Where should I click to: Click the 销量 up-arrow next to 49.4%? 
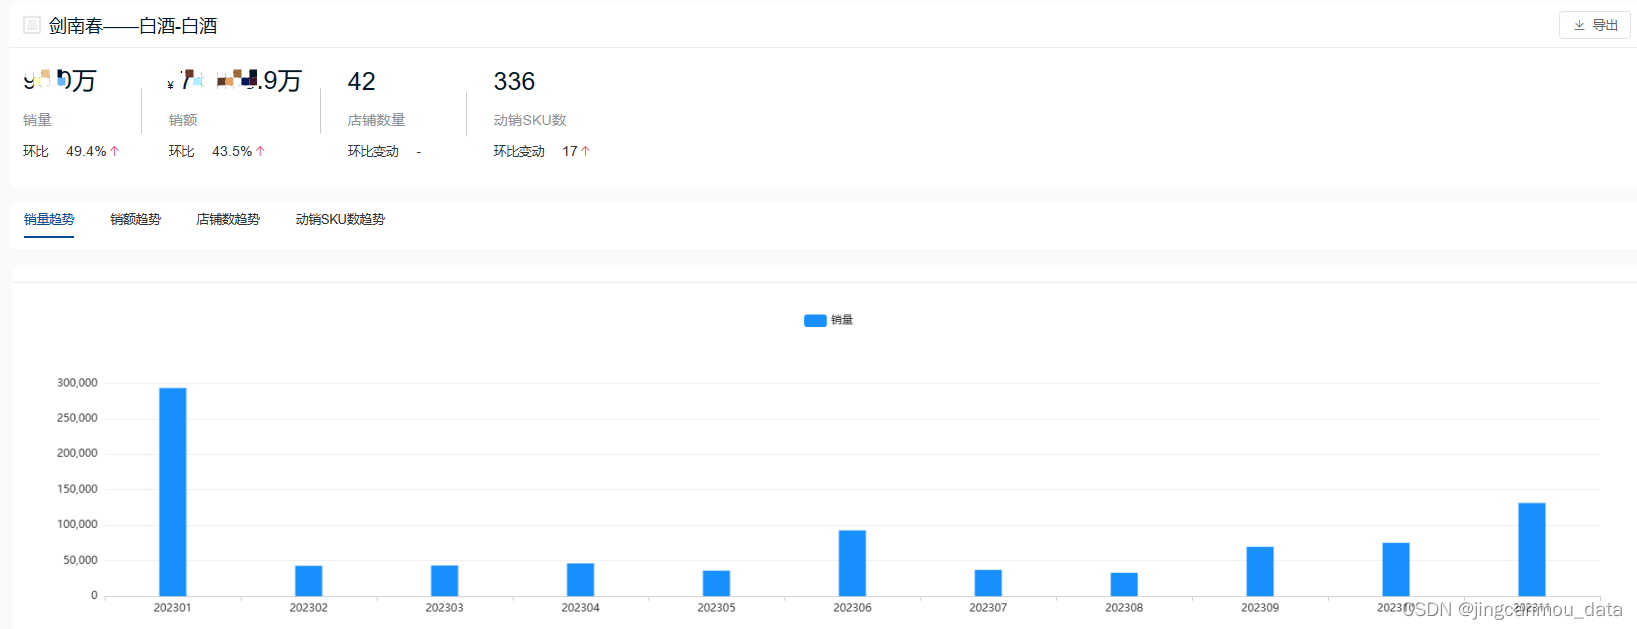115,151
